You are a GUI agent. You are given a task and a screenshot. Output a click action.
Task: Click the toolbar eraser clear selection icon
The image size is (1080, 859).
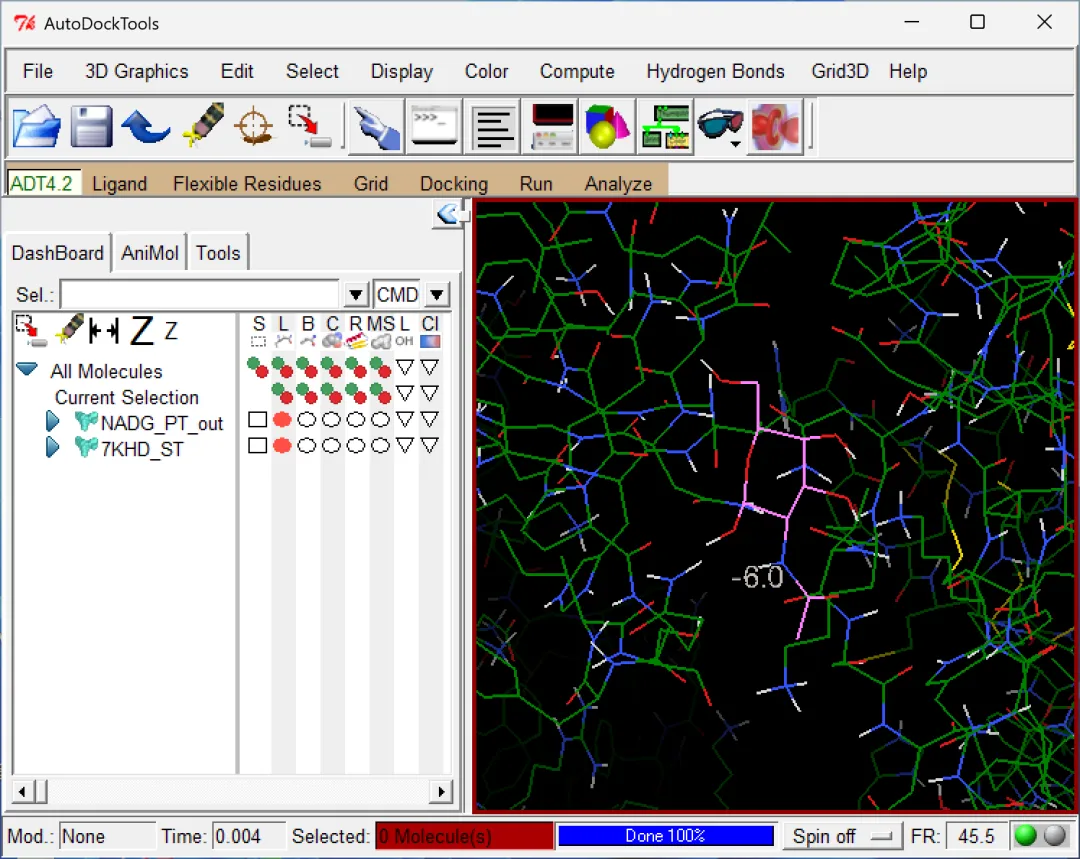(x=203, y=125)
